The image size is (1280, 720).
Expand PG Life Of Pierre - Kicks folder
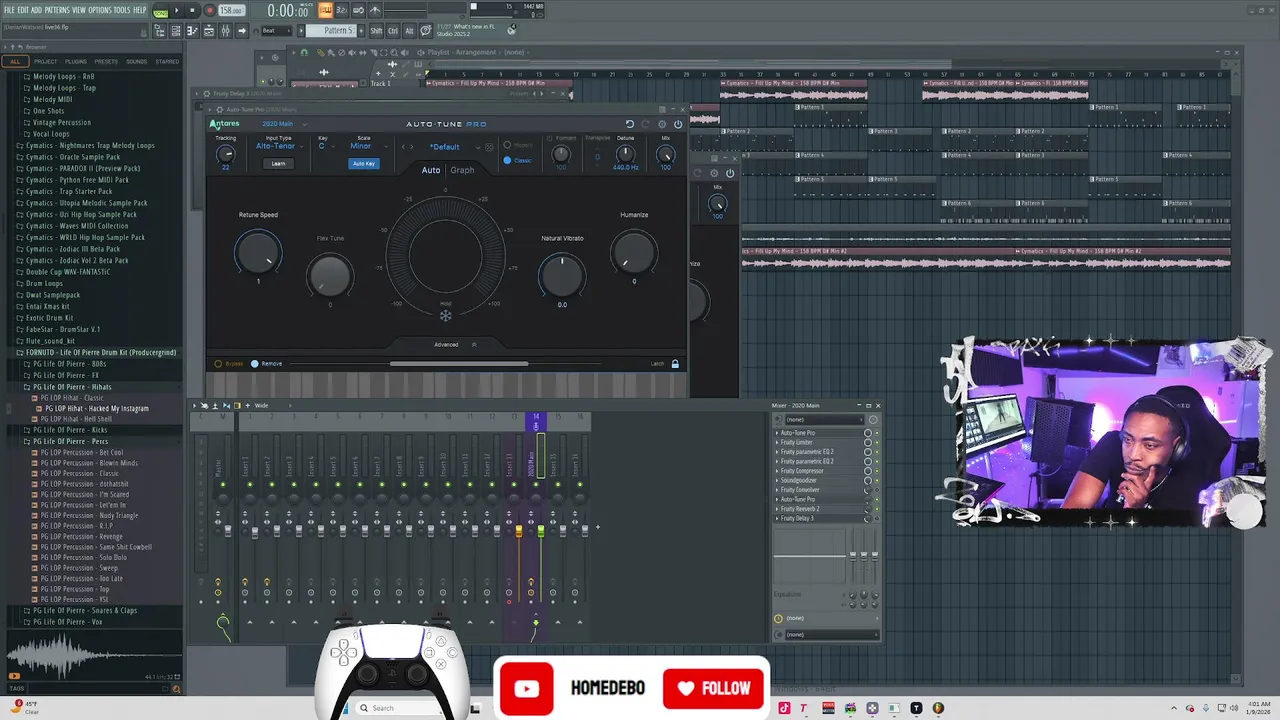[70, 430]
